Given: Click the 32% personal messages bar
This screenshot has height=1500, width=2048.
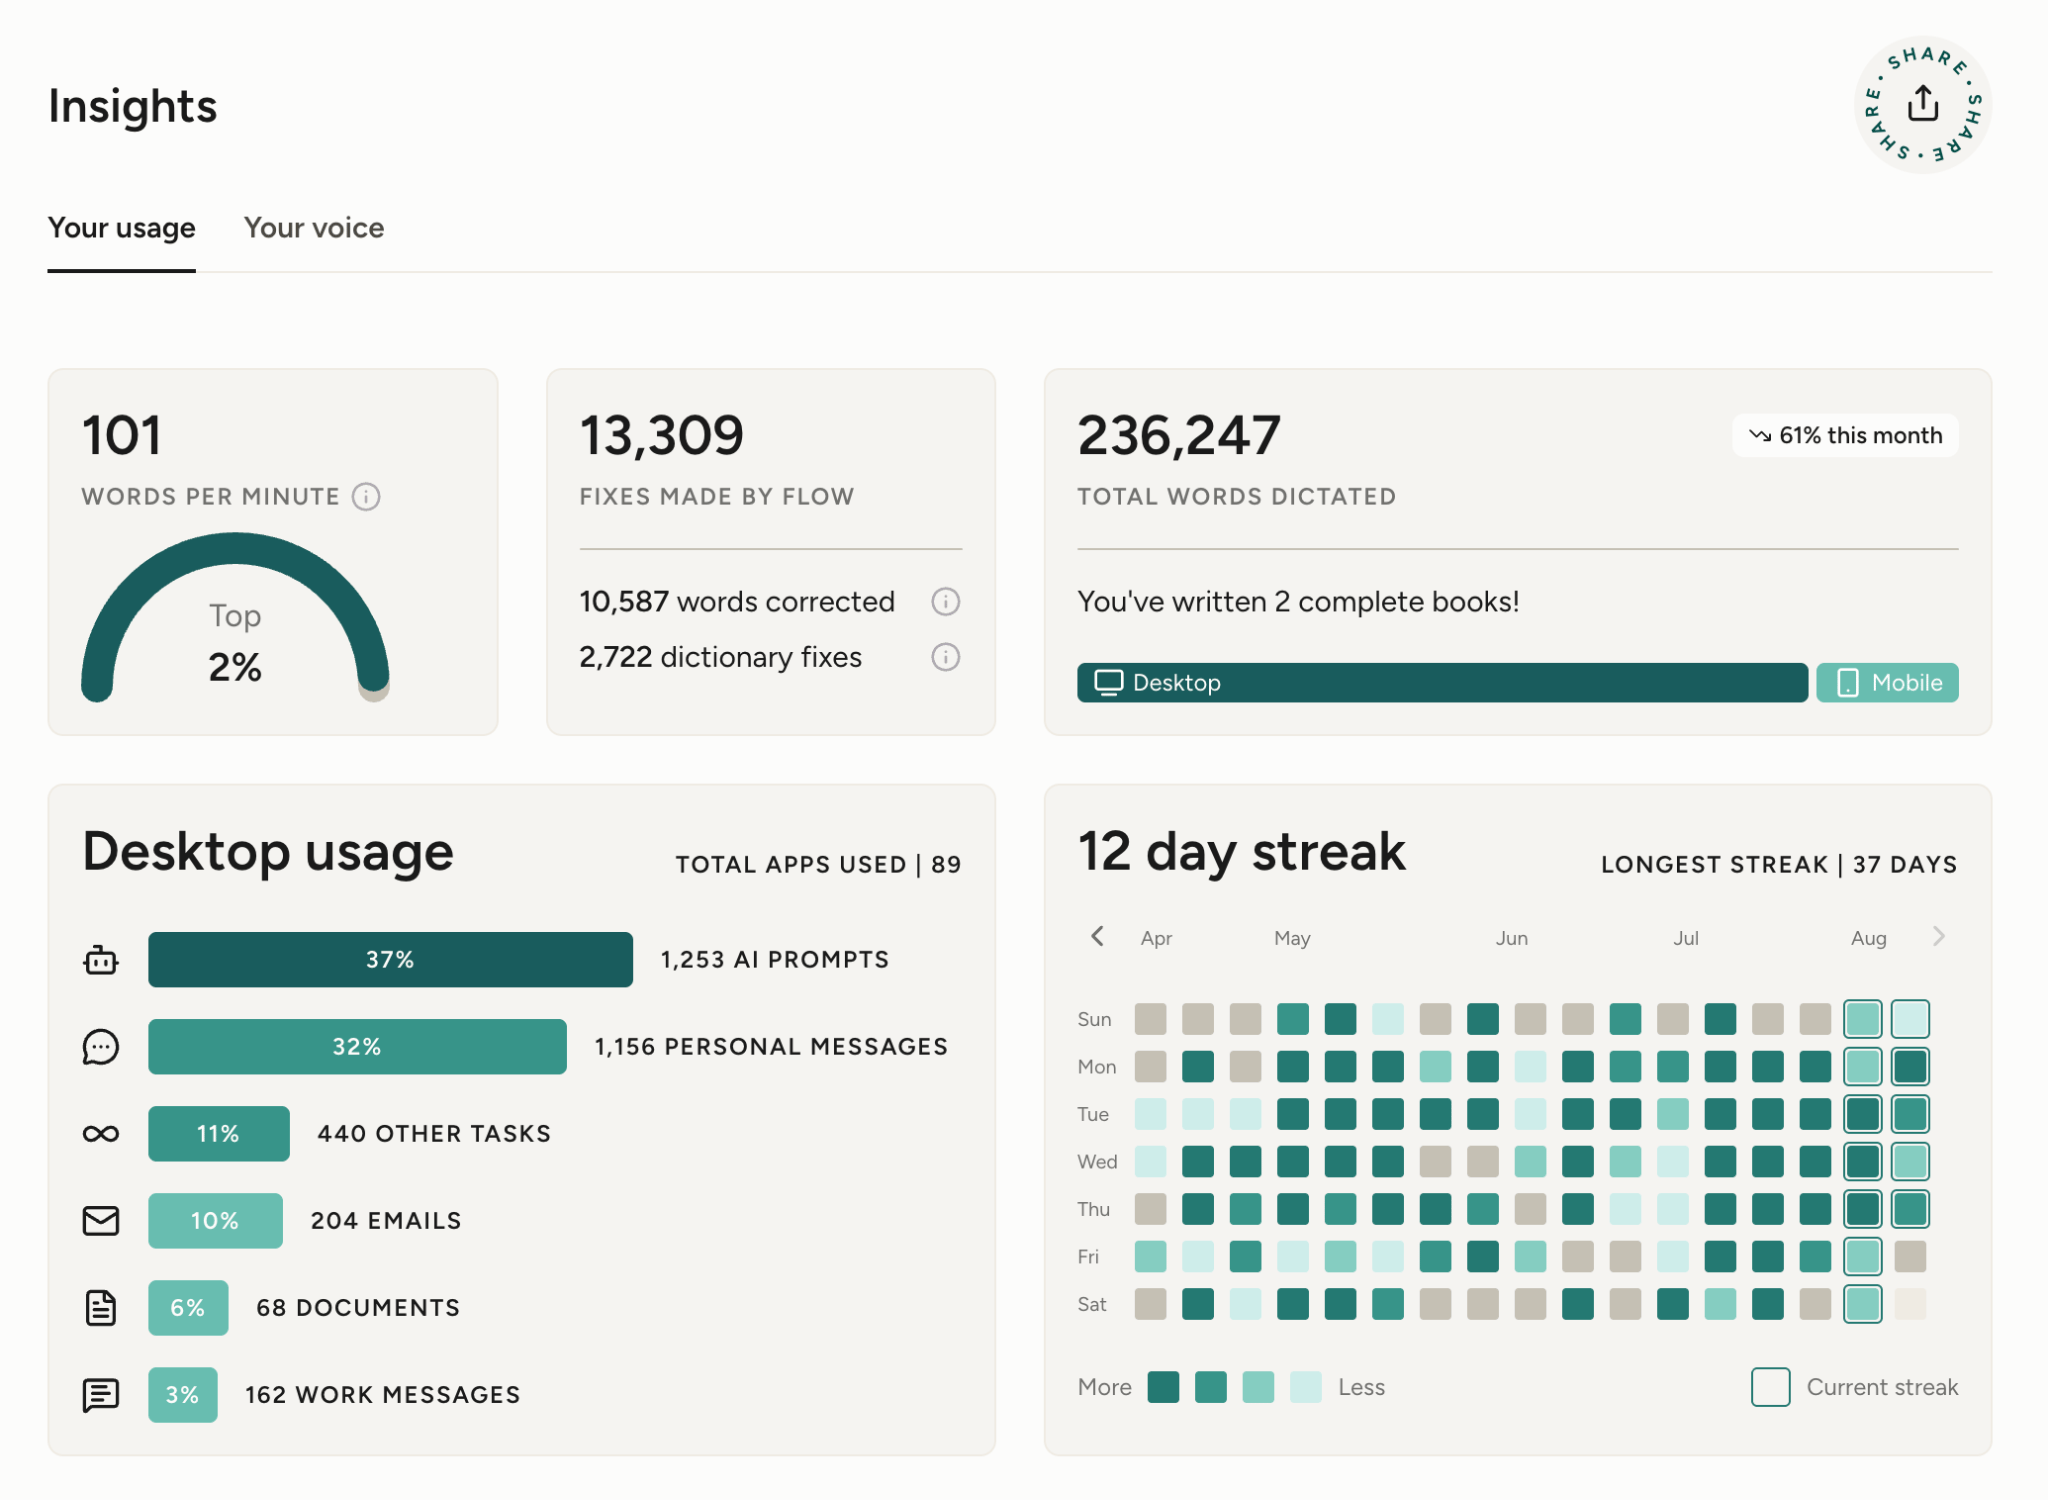Looking at the screenshot, I should pos(357,1047).
